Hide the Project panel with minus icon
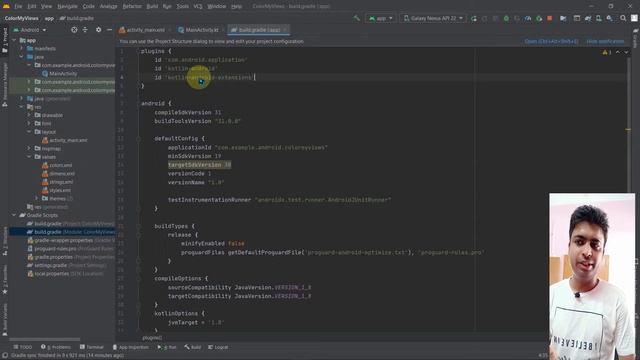This screenshot has height=360, width=640. pos(109,30)
